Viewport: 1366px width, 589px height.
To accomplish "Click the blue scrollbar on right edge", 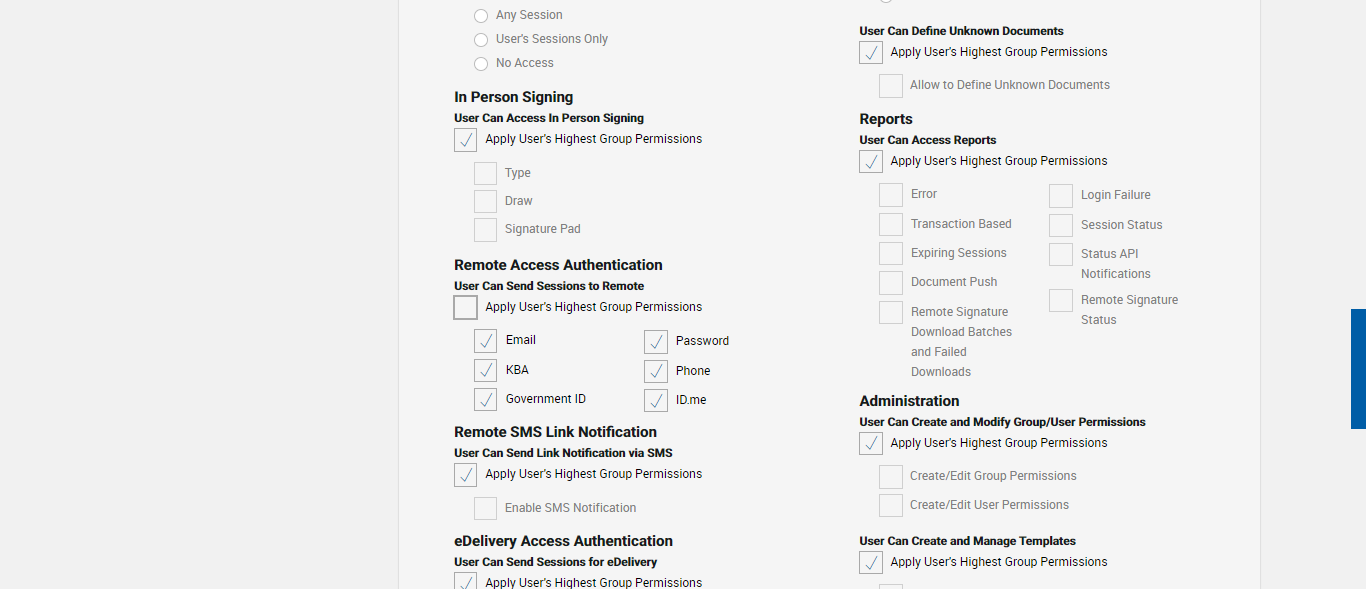I will 1358,369.
